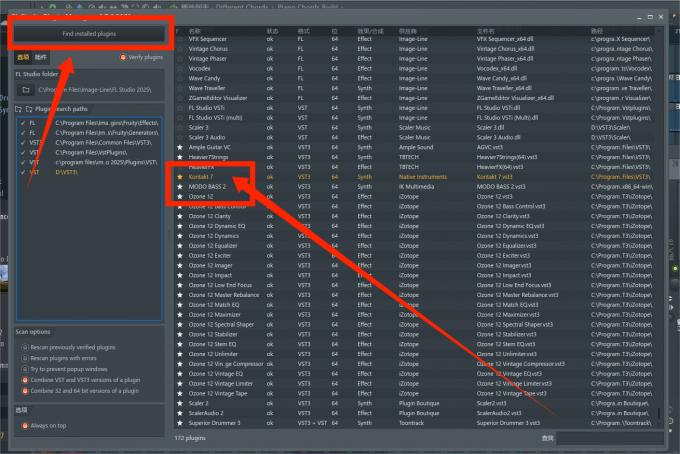Select the Ozone 12 Low End Focus row
Viewport: 680px width, 454px height.
point(415,285)
